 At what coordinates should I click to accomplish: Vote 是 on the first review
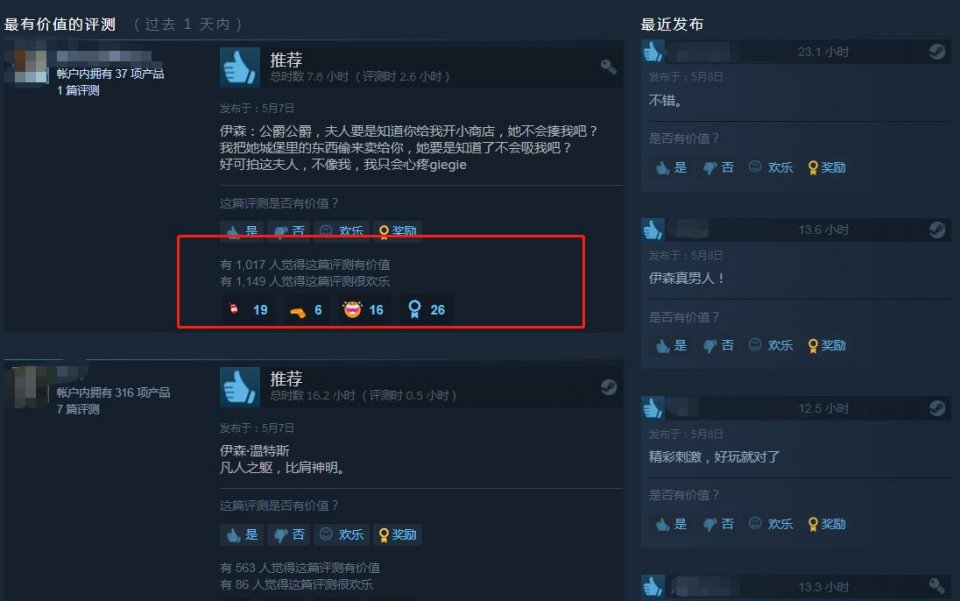(x=242, y=231)
